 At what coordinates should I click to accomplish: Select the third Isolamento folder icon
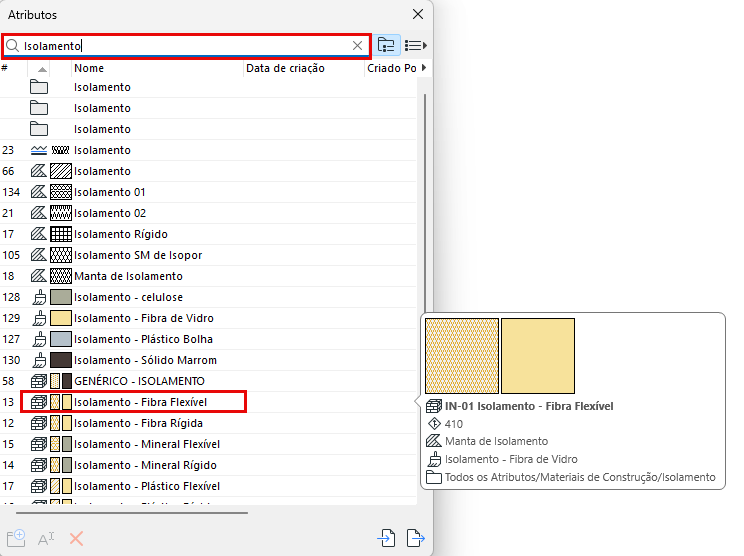point(39,129)
